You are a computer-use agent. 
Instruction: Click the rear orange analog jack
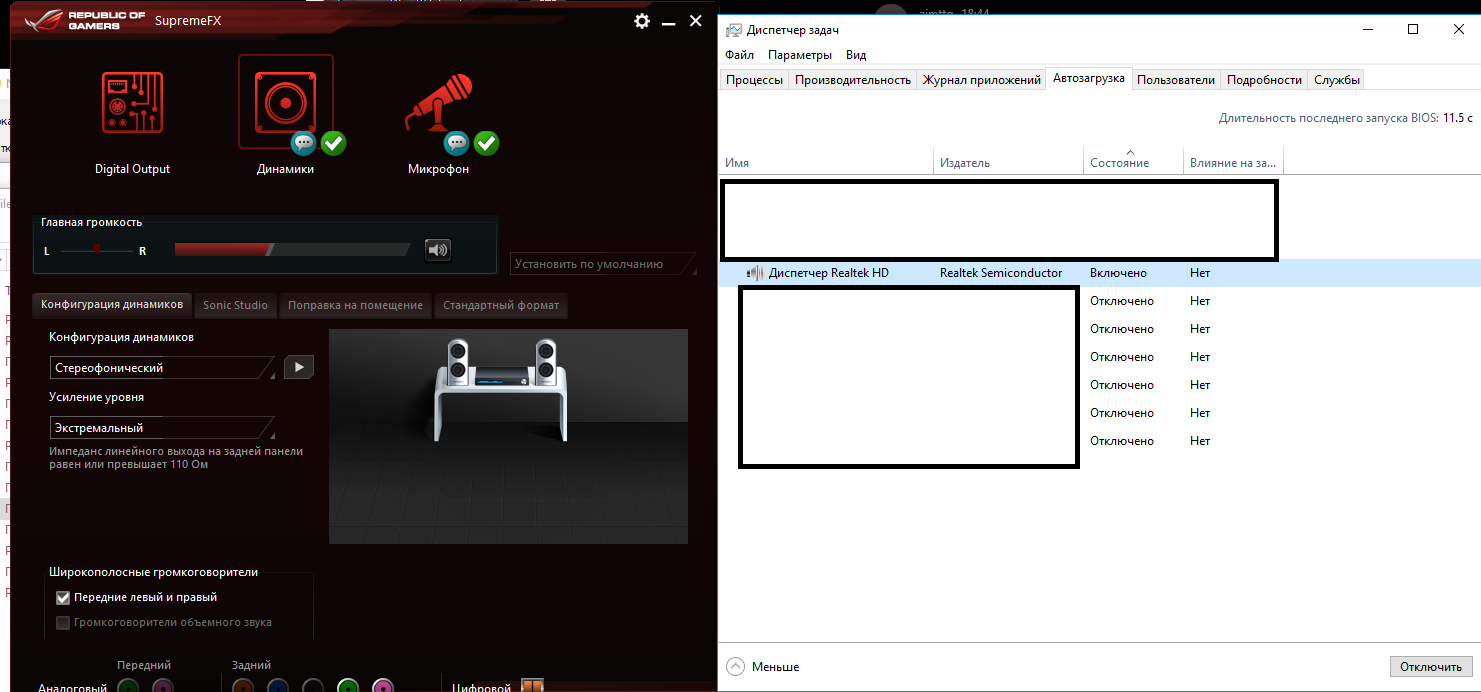243,686
